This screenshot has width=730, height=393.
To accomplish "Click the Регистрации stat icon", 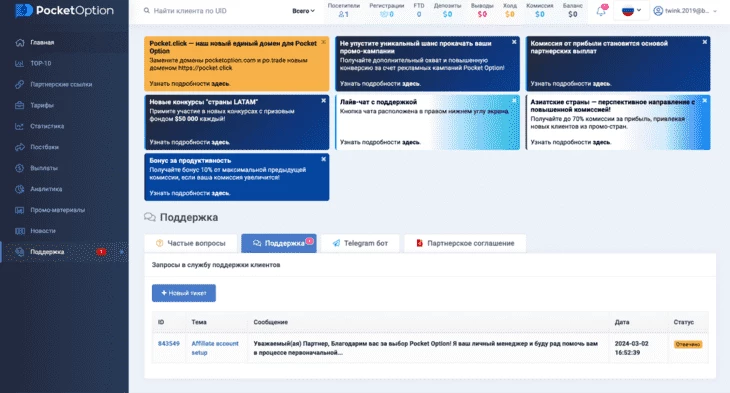I will pos(384,14).
